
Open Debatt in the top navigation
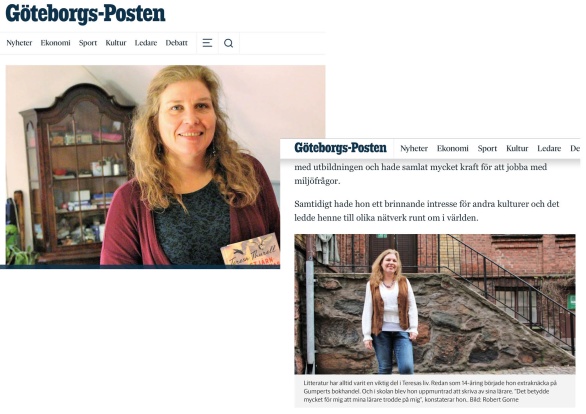(x=176, y=43)
